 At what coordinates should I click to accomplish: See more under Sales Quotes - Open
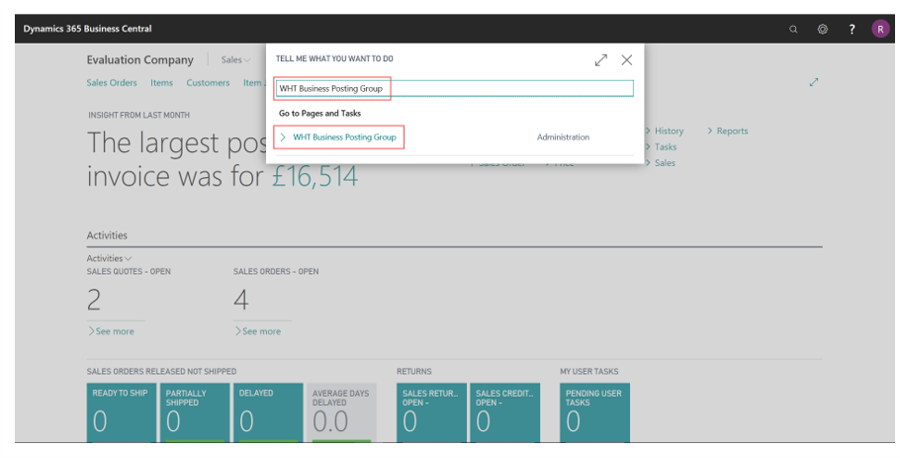pos(111,331)
